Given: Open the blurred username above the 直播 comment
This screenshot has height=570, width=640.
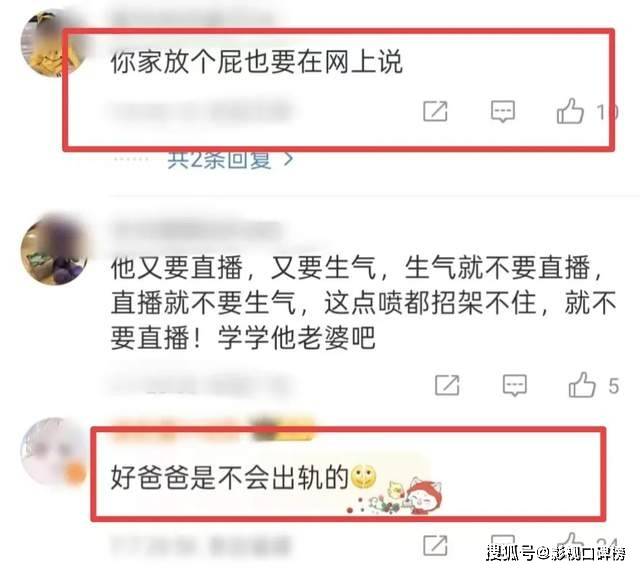Looking at the screenshot, I should [198, 231].
